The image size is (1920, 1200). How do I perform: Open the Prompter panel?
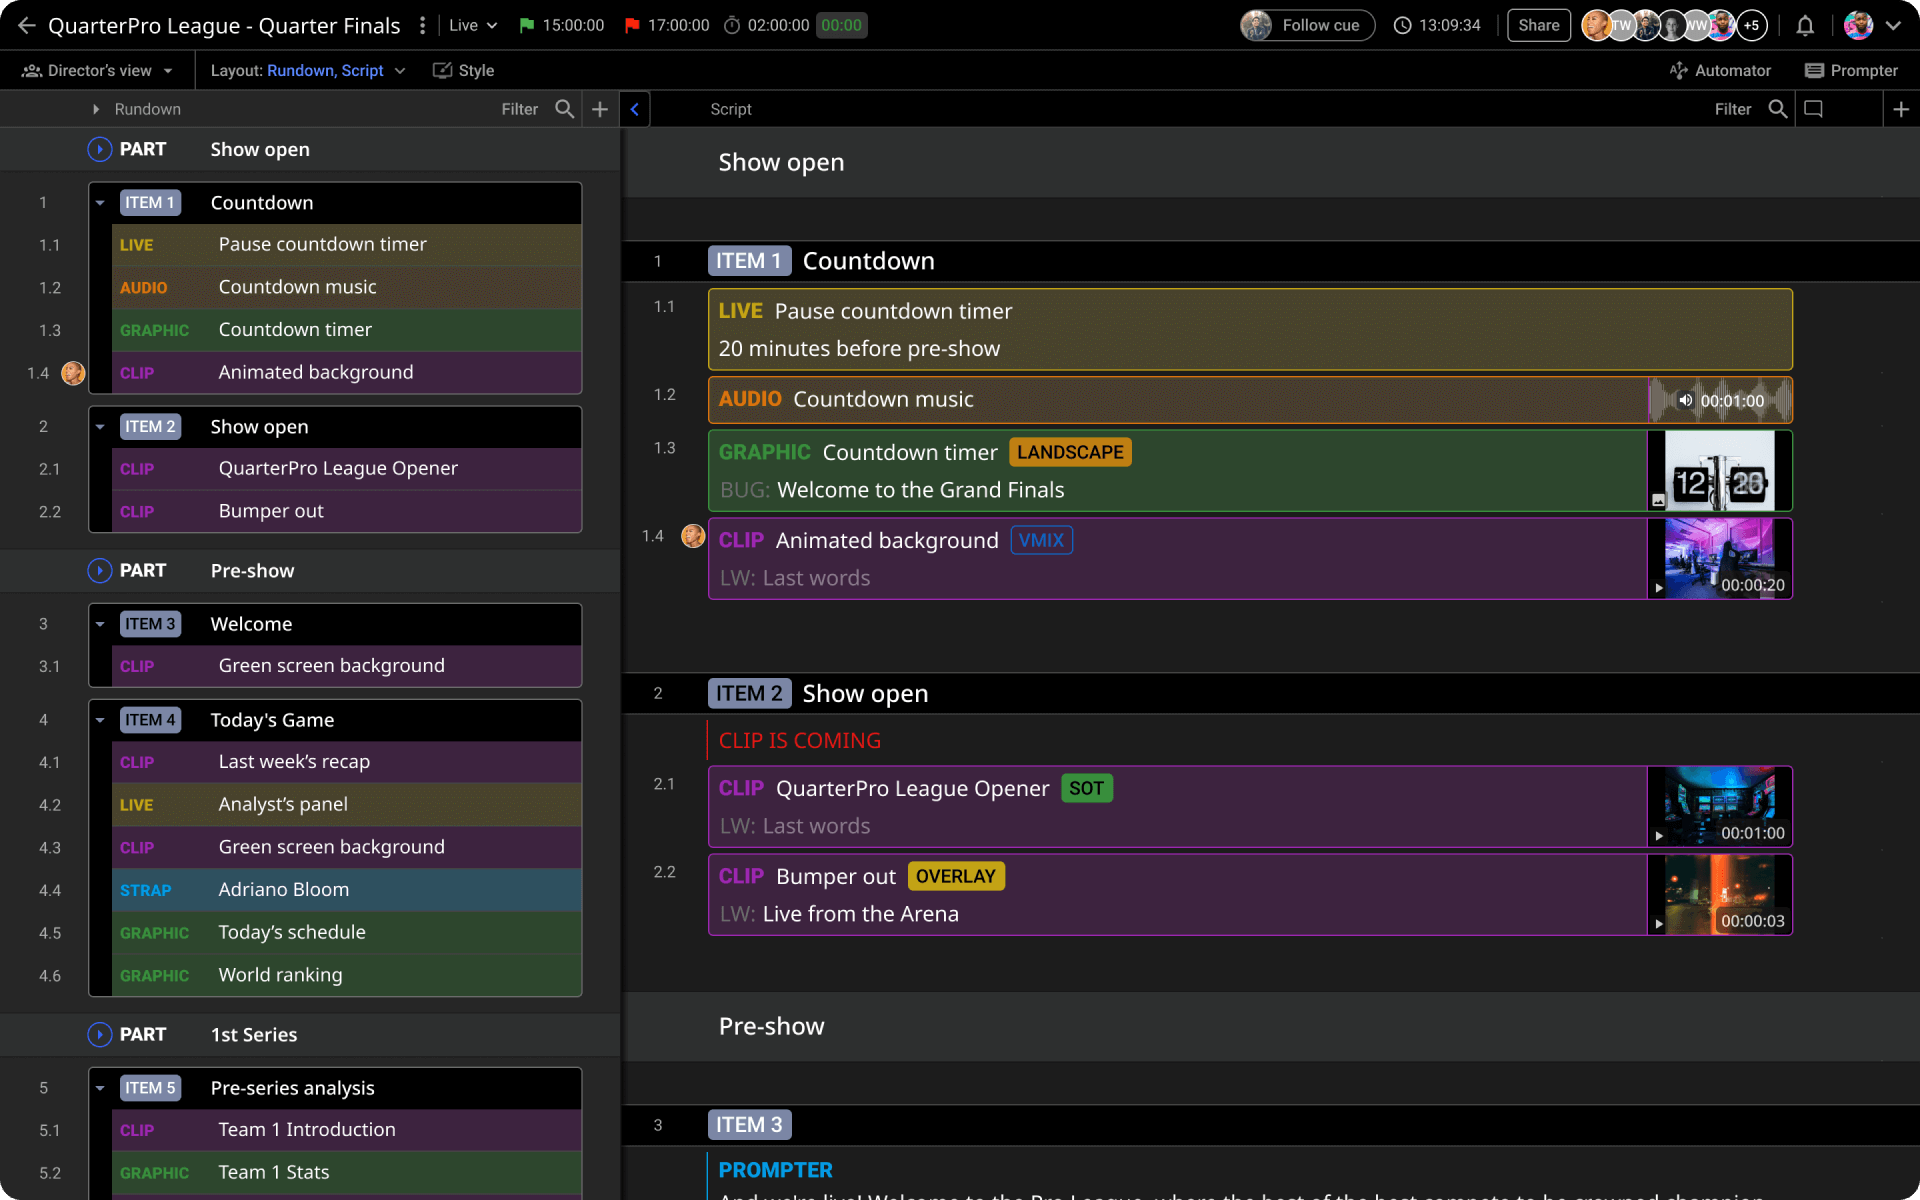click(1851, 70)
